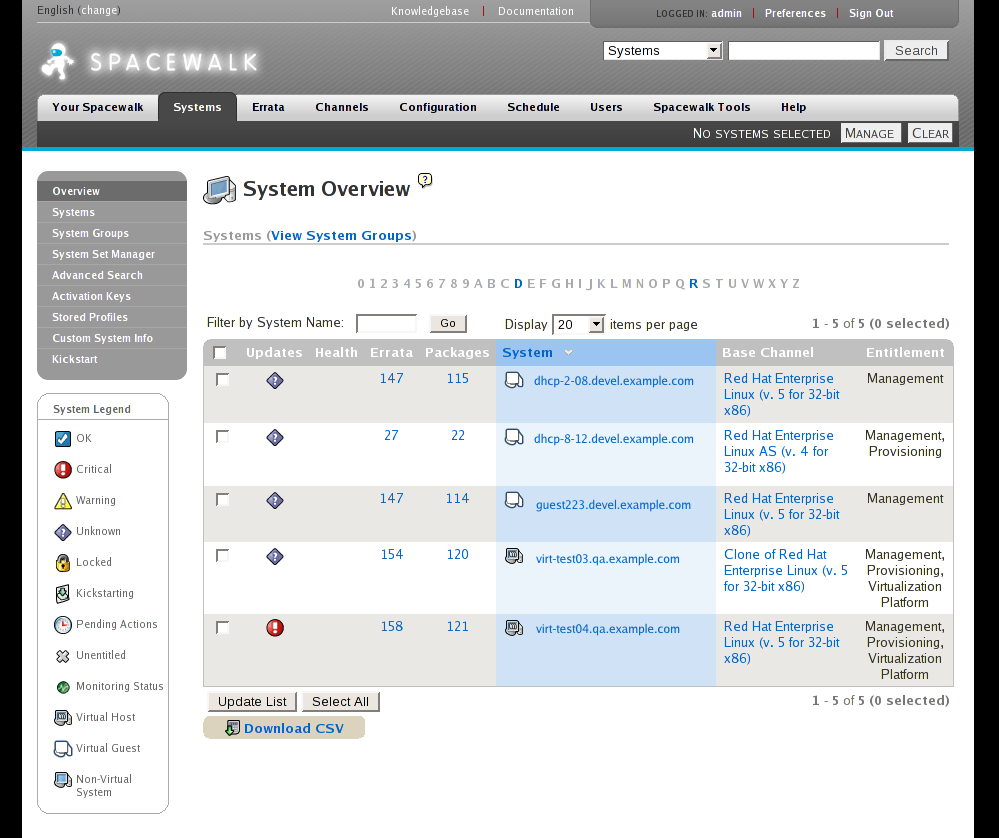Click the Spacewalk astronaut logo
Image resolution: width=999 pixels, height=838 pixels.
pyautogui.click(x=58, y=61)
